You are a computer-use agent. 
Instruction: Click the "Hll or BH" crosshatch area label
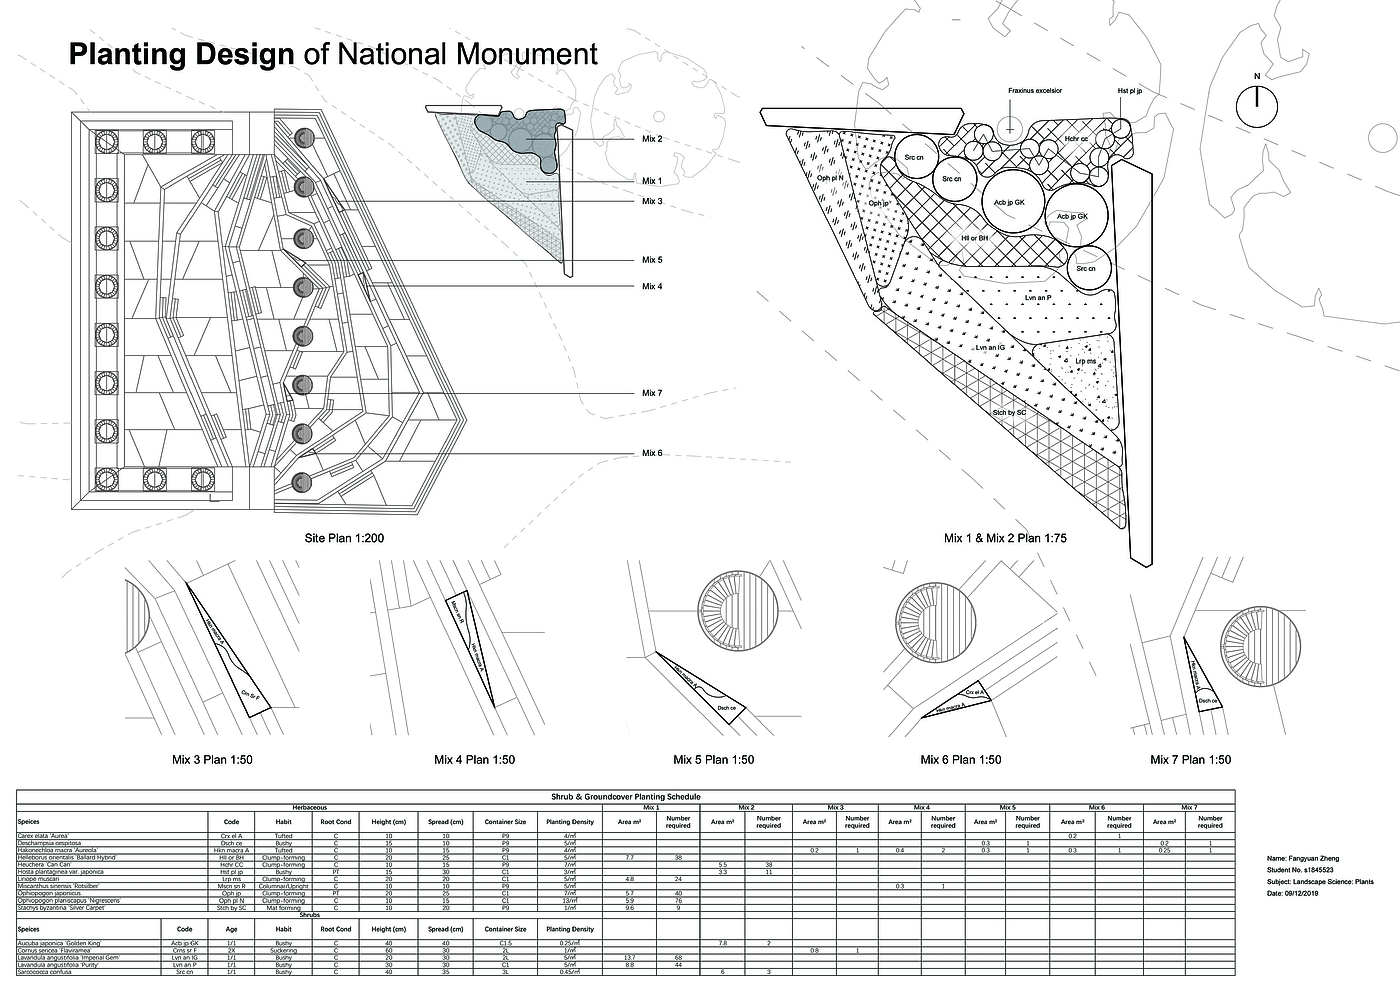tap(974, 238)
